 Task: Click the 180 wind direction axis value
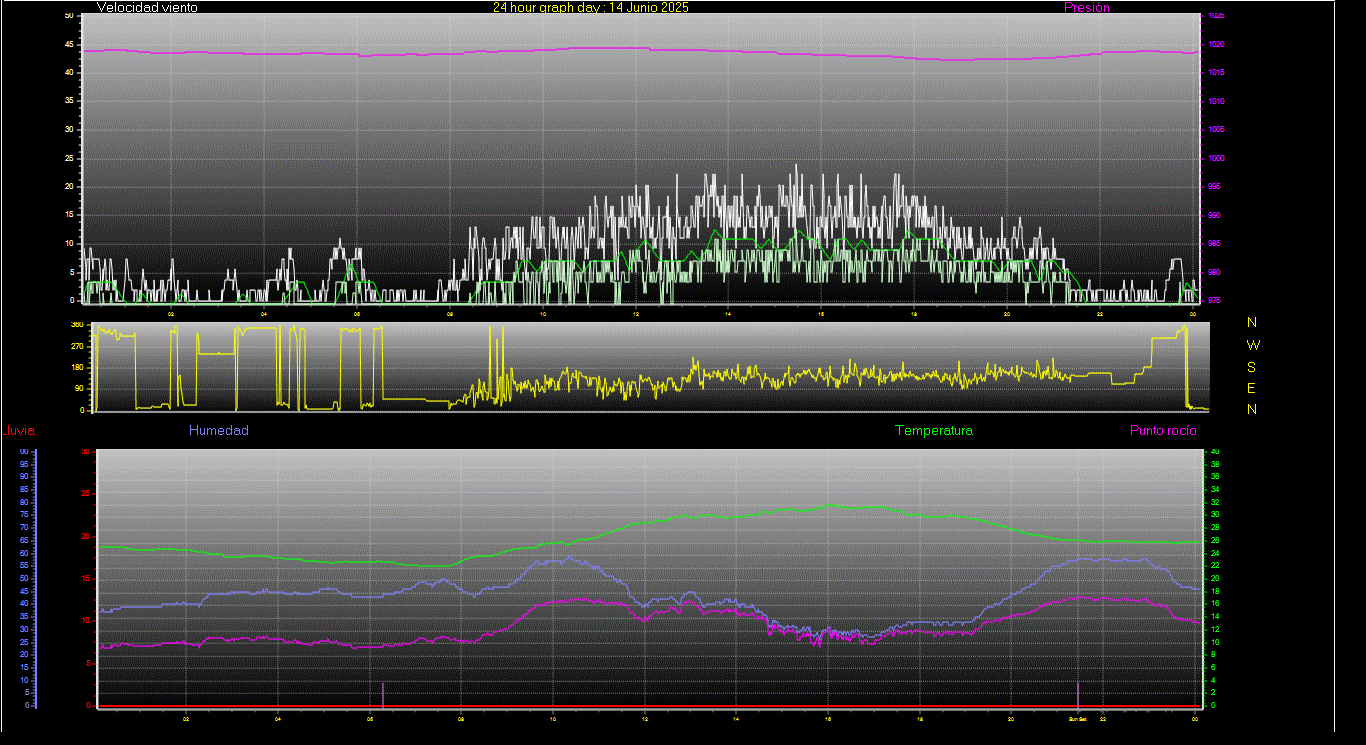point(77,368)
